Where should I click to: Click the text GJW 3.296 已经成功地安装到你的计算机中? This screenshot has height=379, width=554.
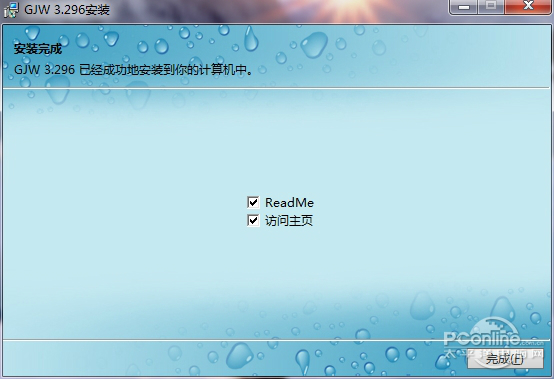[x=134, y=70]
